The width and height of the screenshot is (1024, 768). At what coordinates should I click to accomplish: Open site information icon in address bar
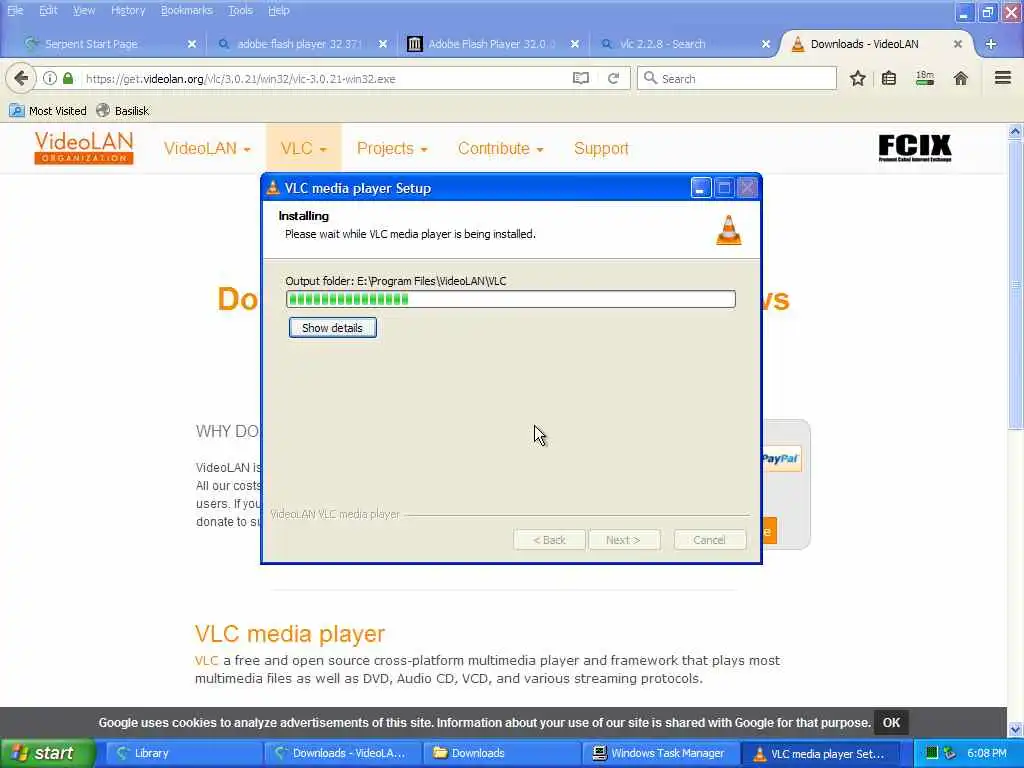coord(50,78)
